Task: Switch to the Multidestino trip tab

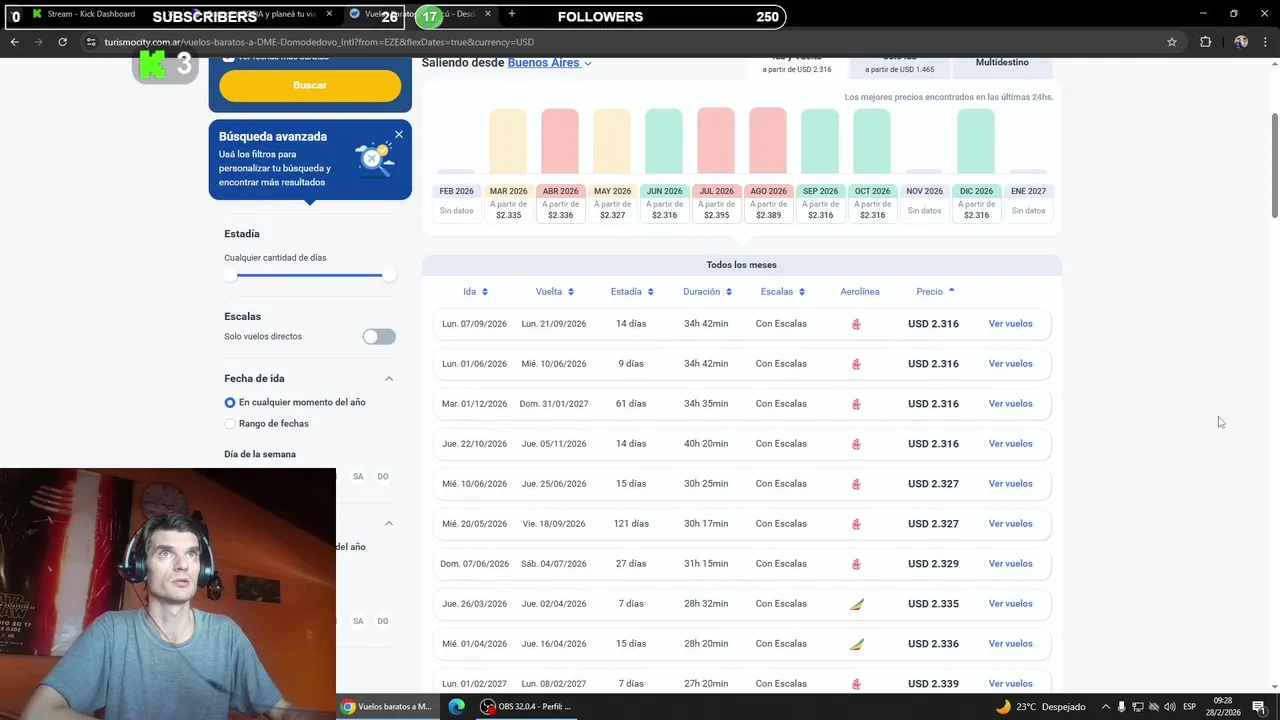Action: point(1002,63)
